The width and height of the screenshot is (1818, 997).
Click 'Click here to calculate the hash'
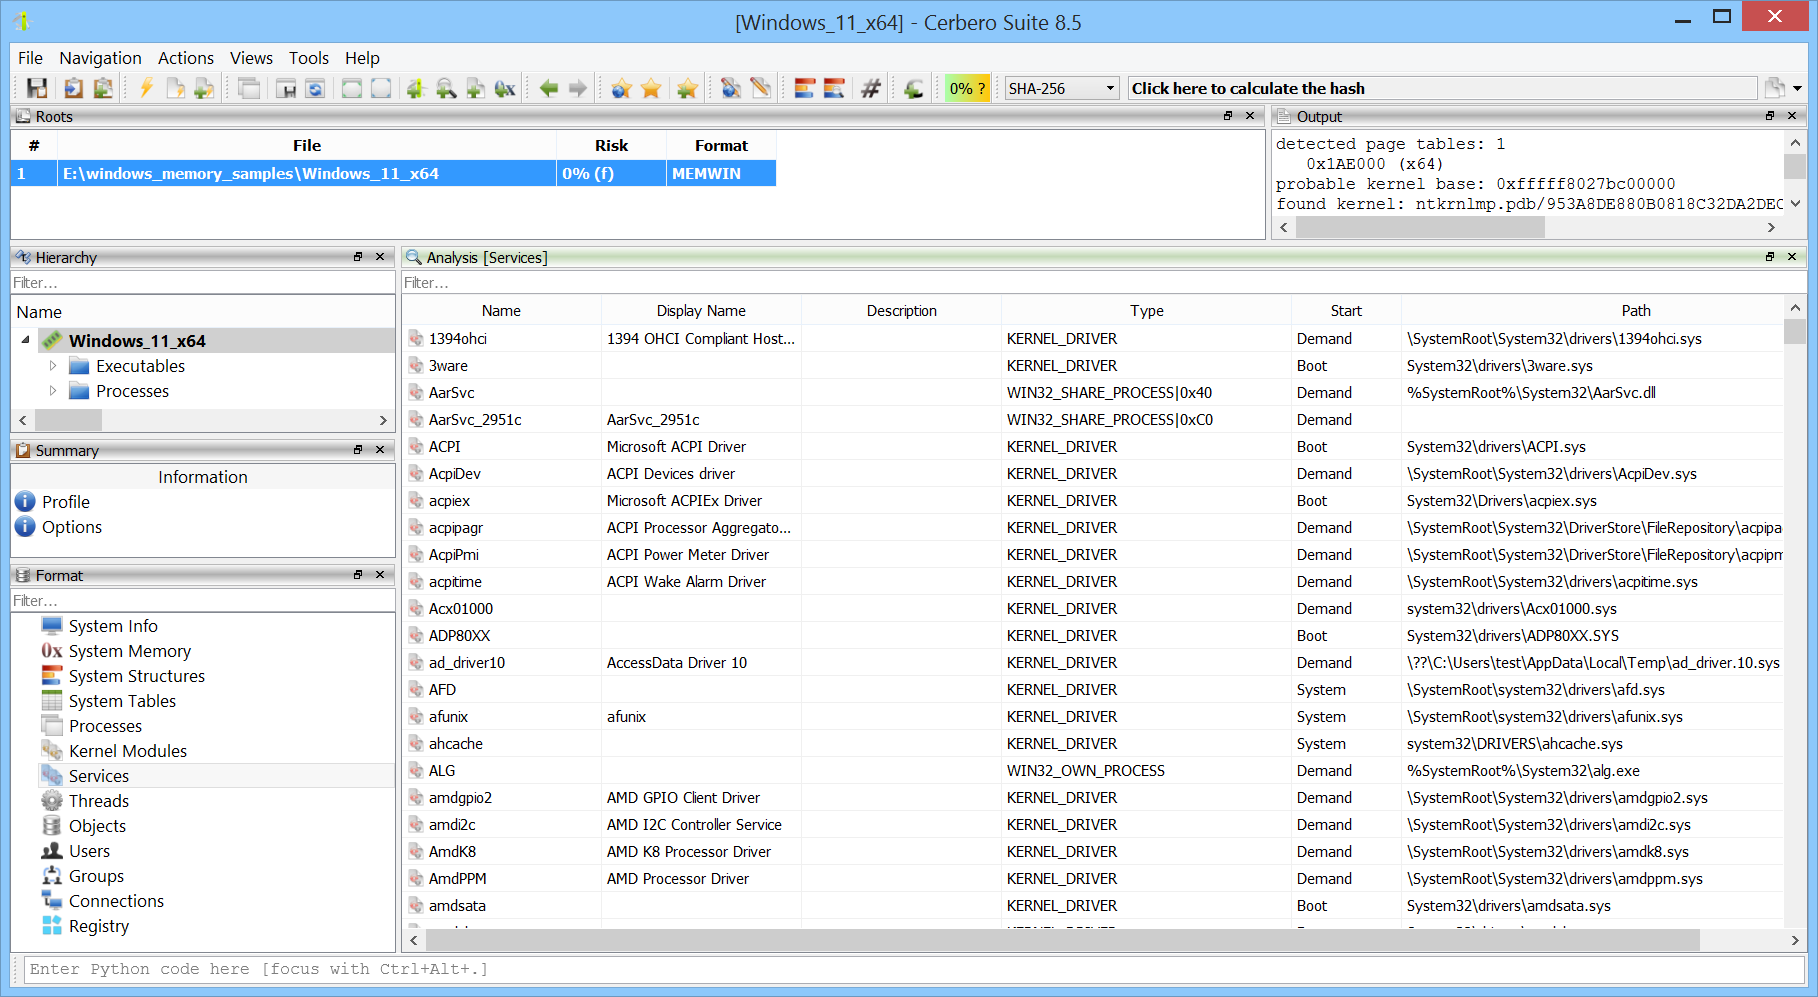(1442, 88)
